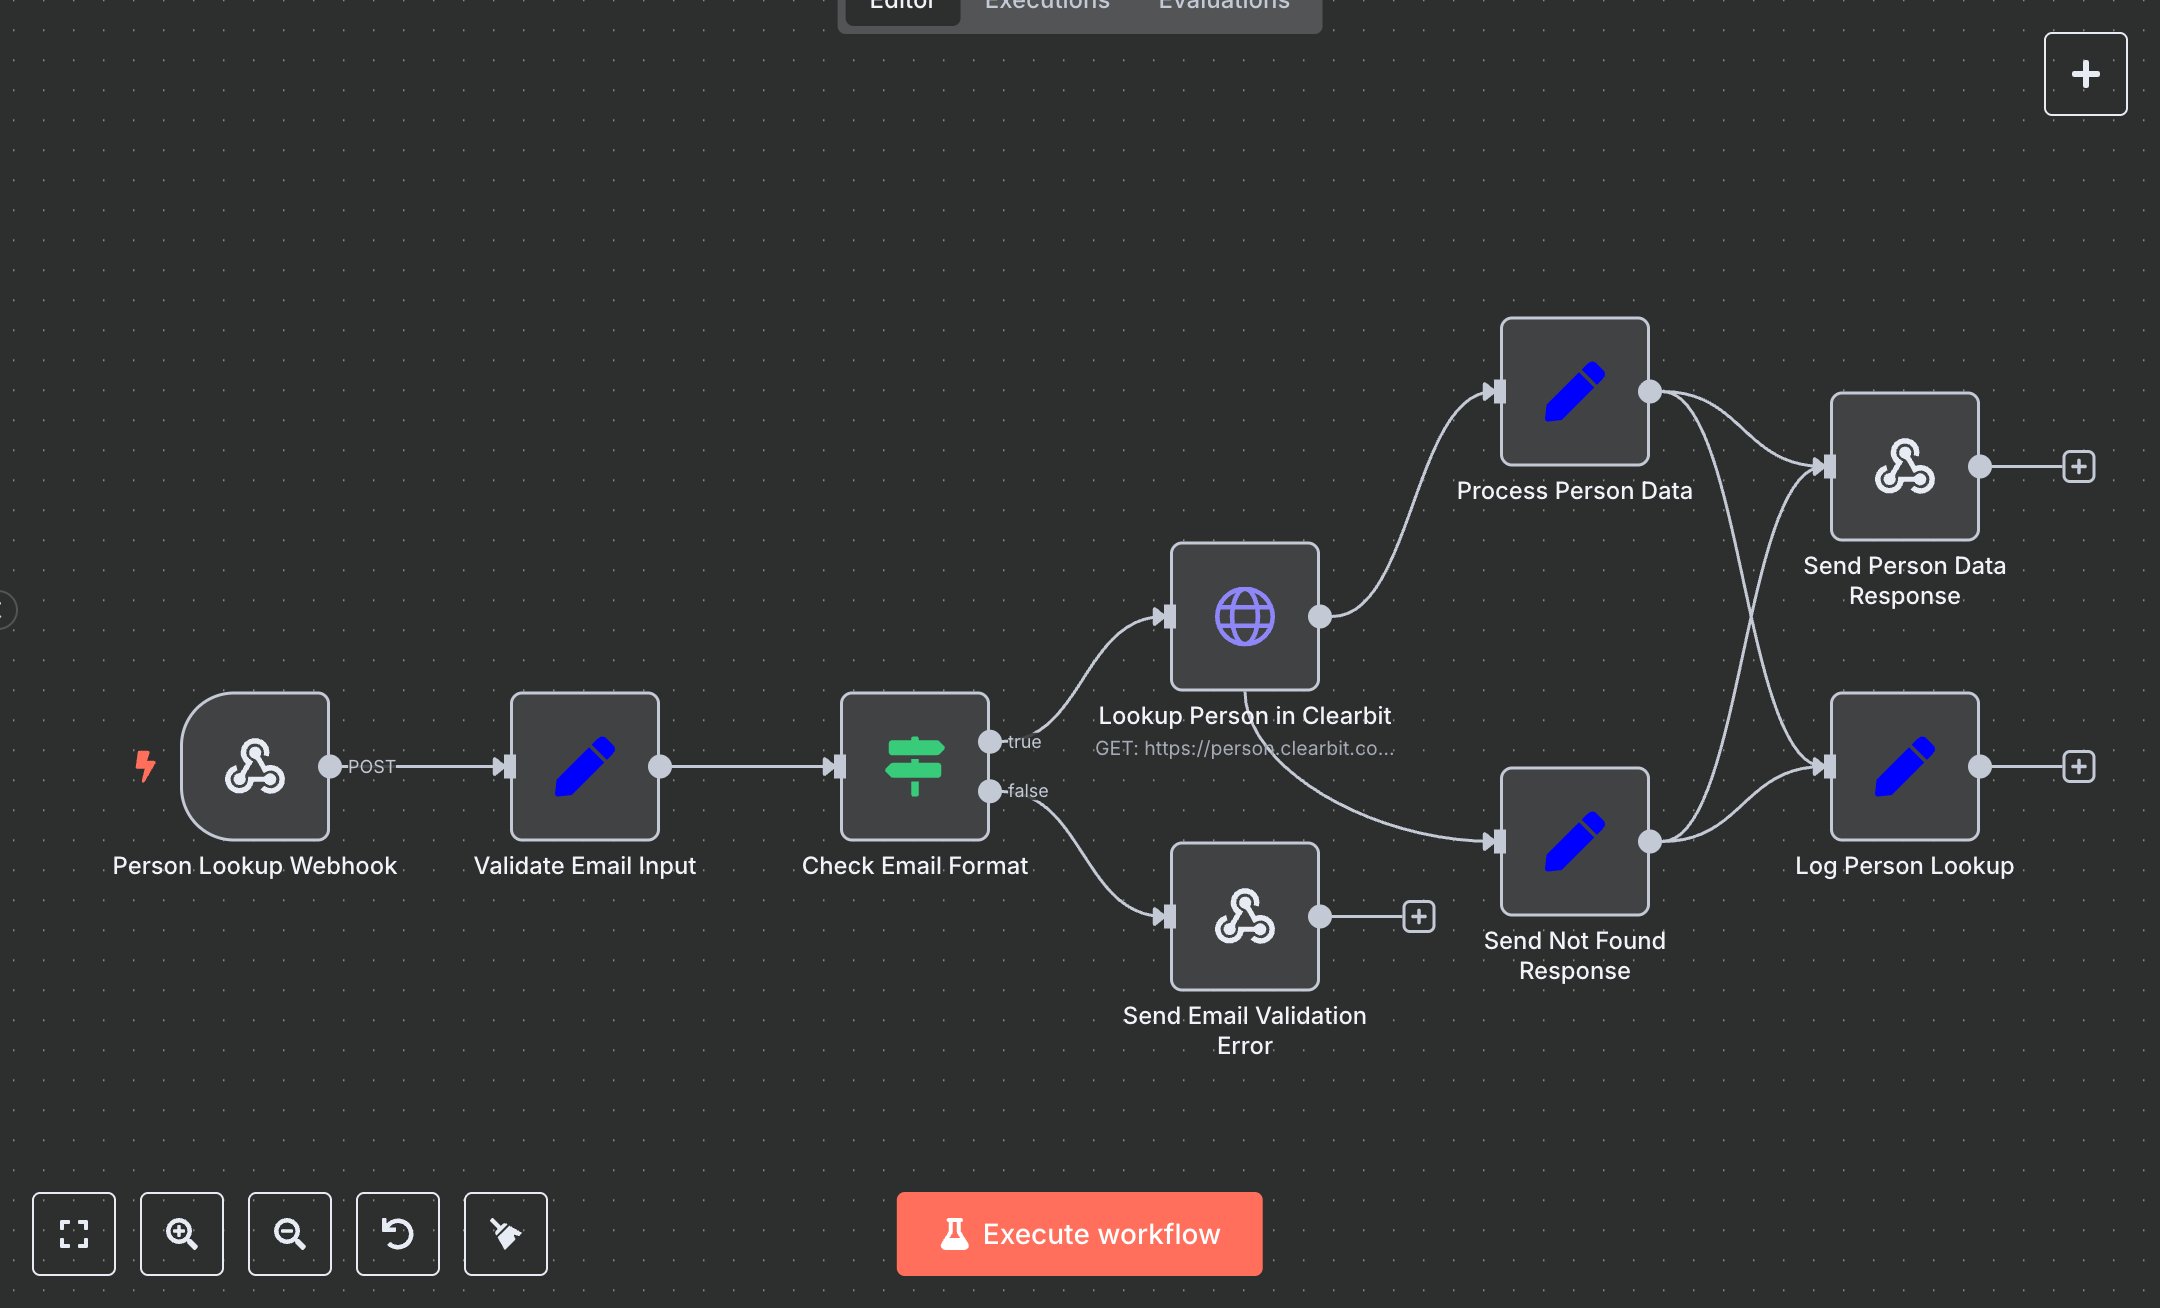Switch to the Executions tab
Viewport: 2160px width, 1308px height.
(x=1046, y=8)
